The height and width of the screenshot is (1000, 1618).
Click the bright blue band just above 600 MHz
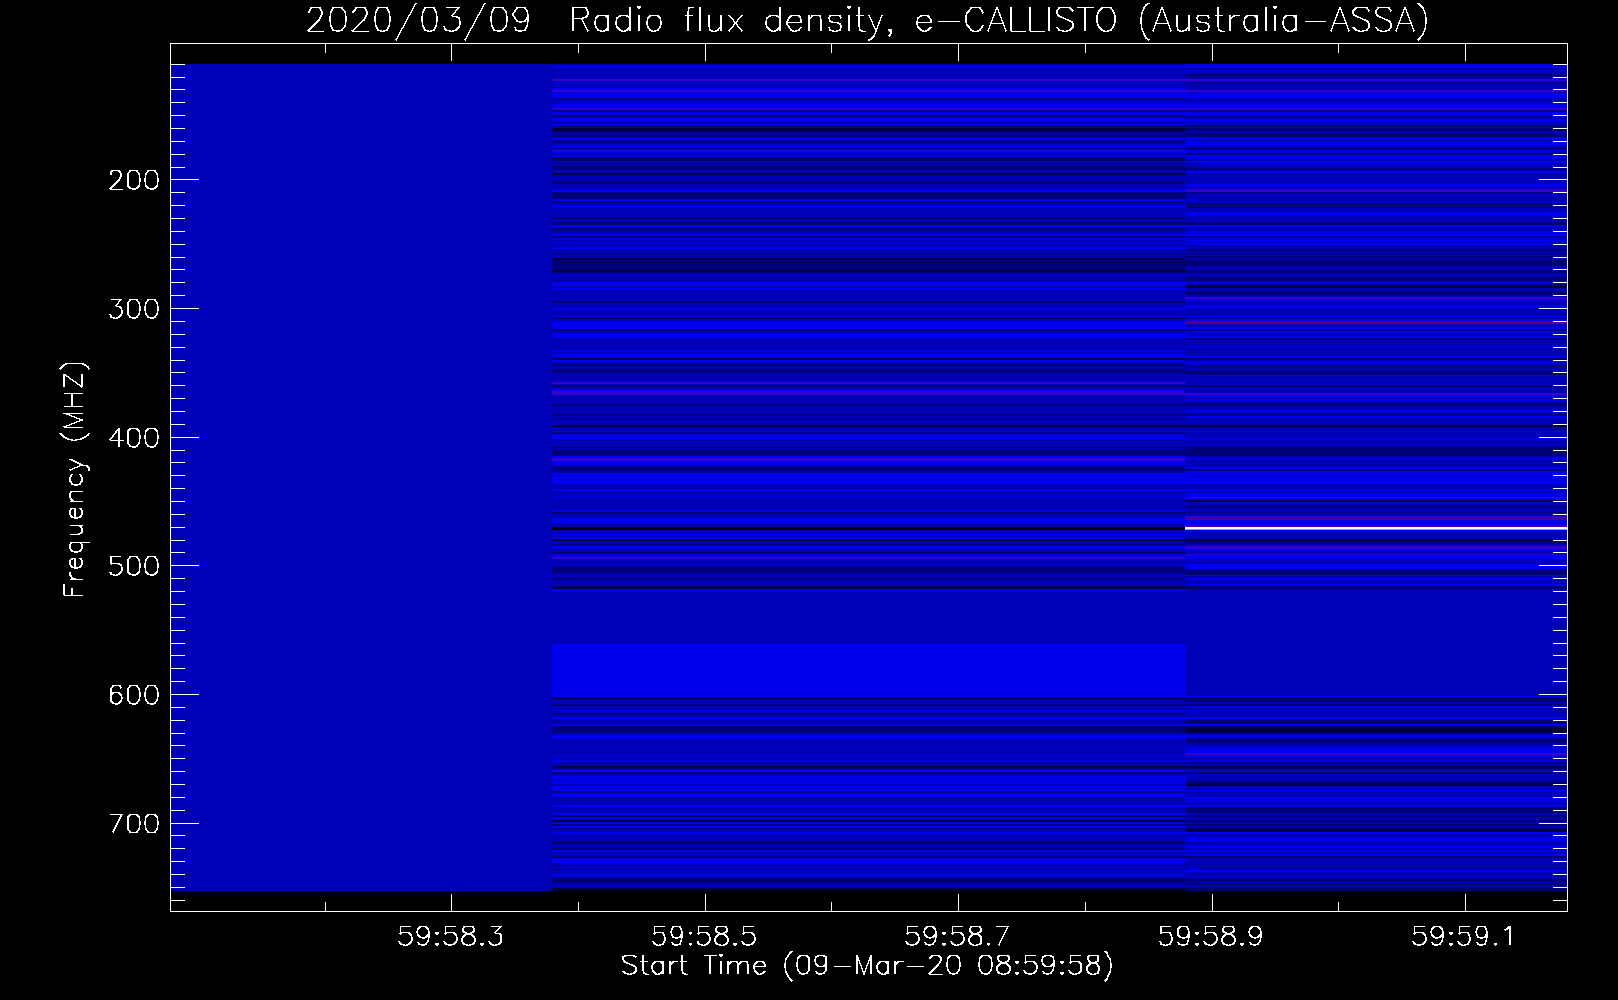(868, 670)
